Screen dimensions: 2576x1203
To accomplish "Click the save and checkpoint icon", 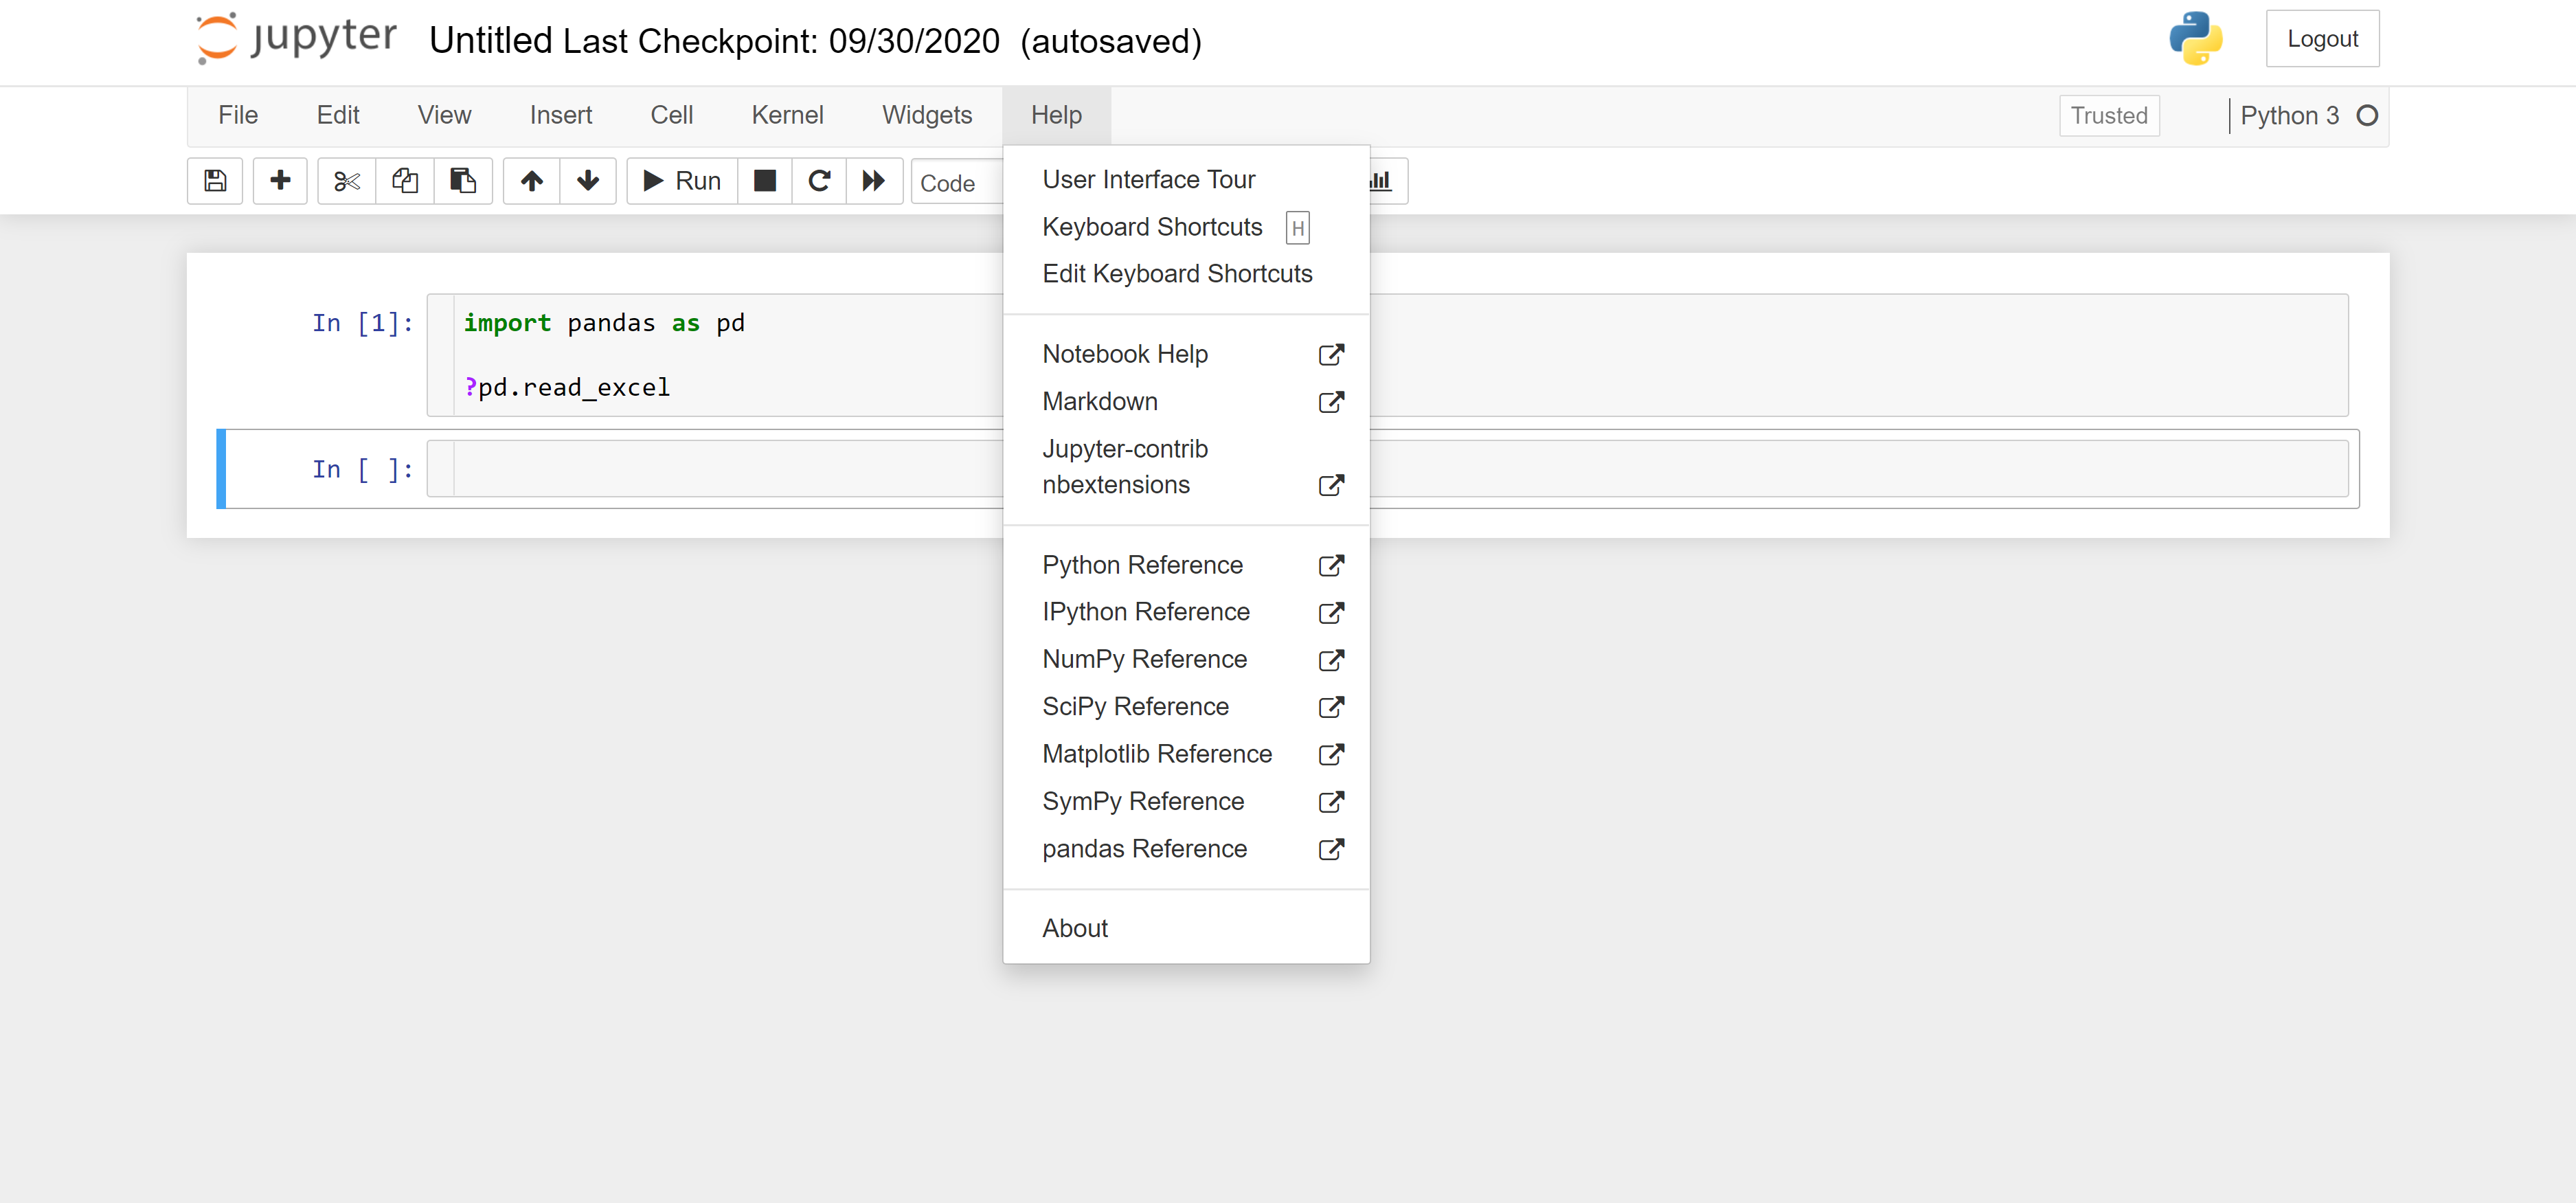I will tap(215, 181).
